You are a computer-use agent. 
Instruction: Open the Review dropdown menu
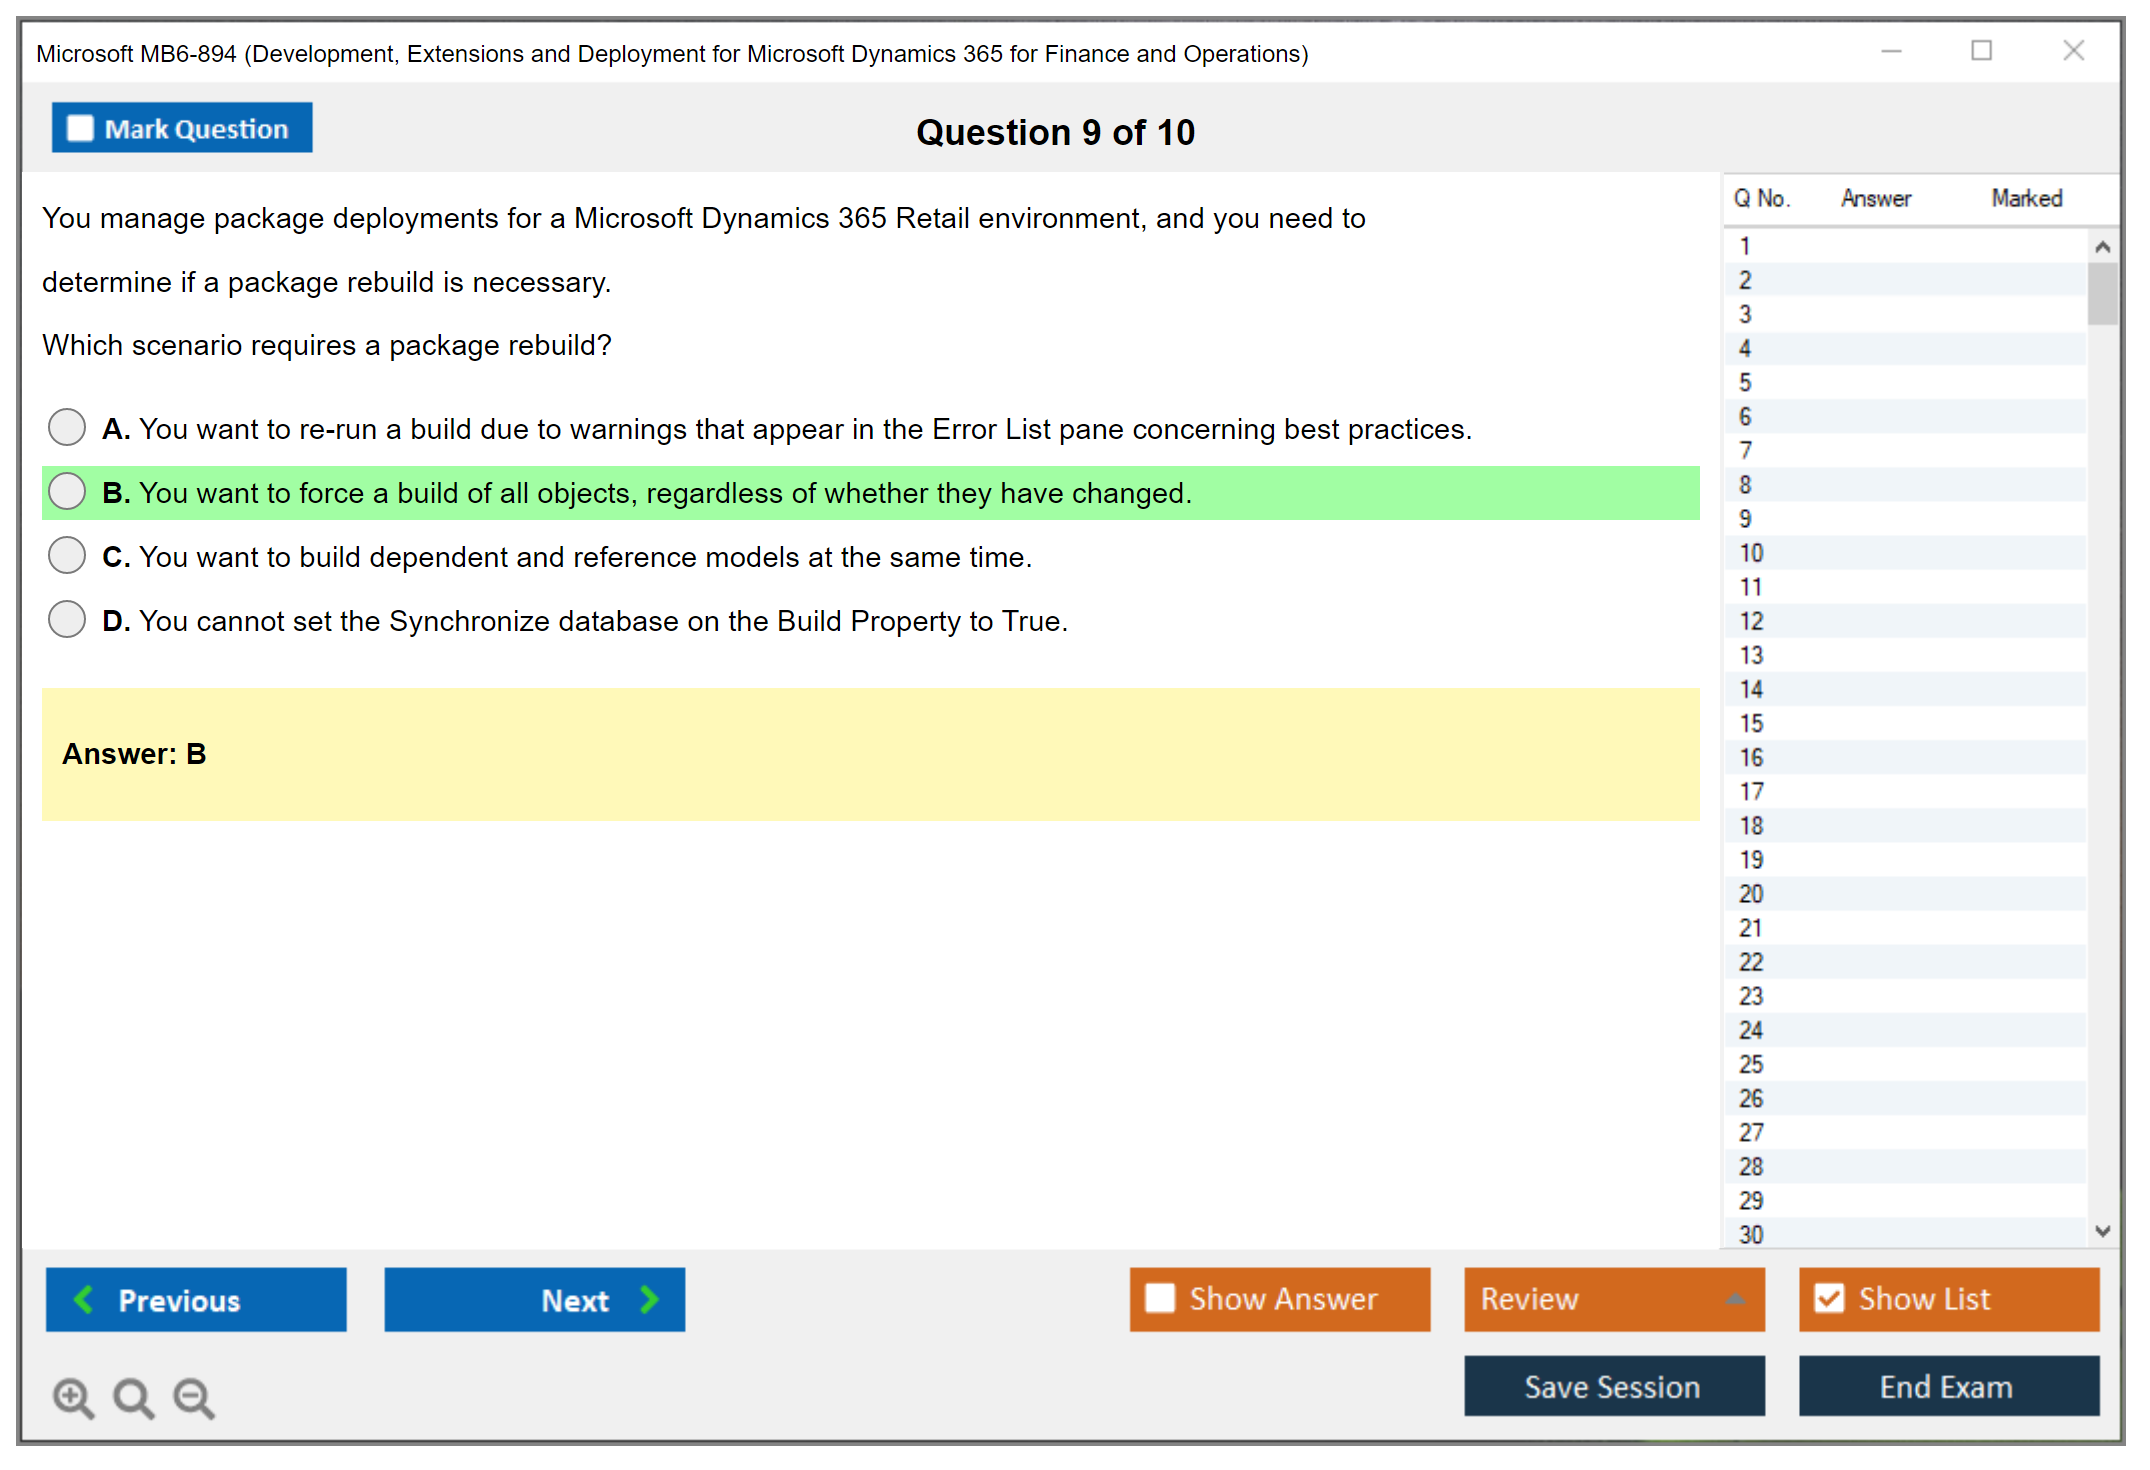coord(1735,1299)
